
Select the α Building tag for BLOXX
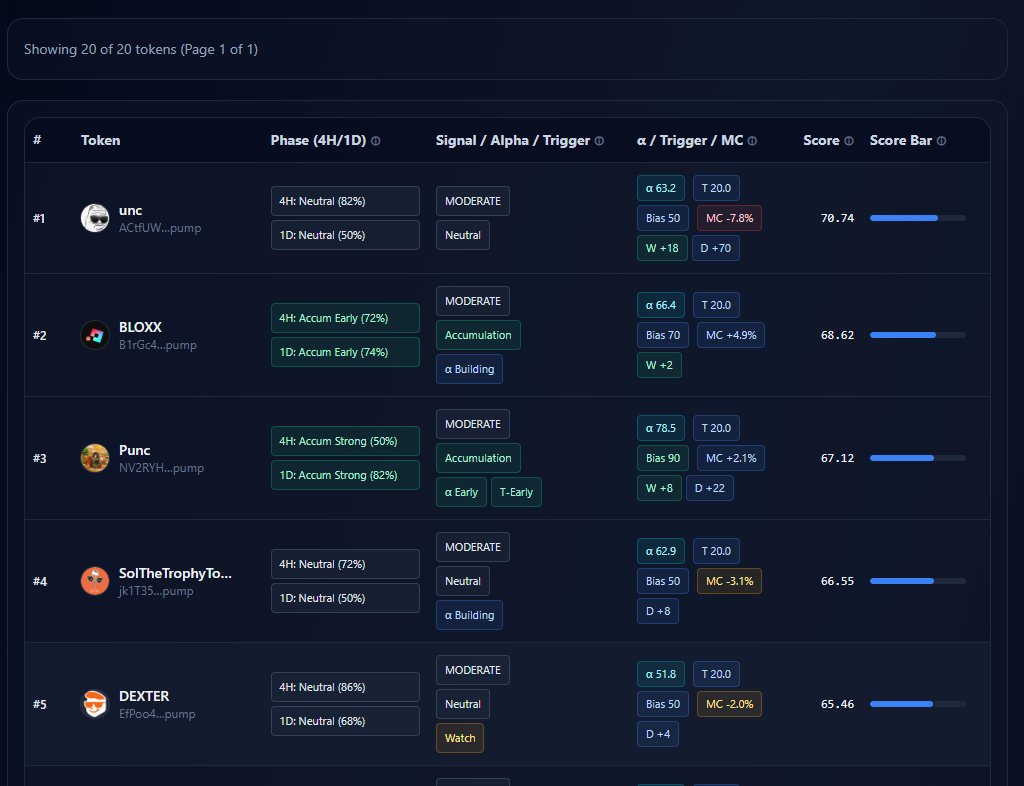click(469, 369)
